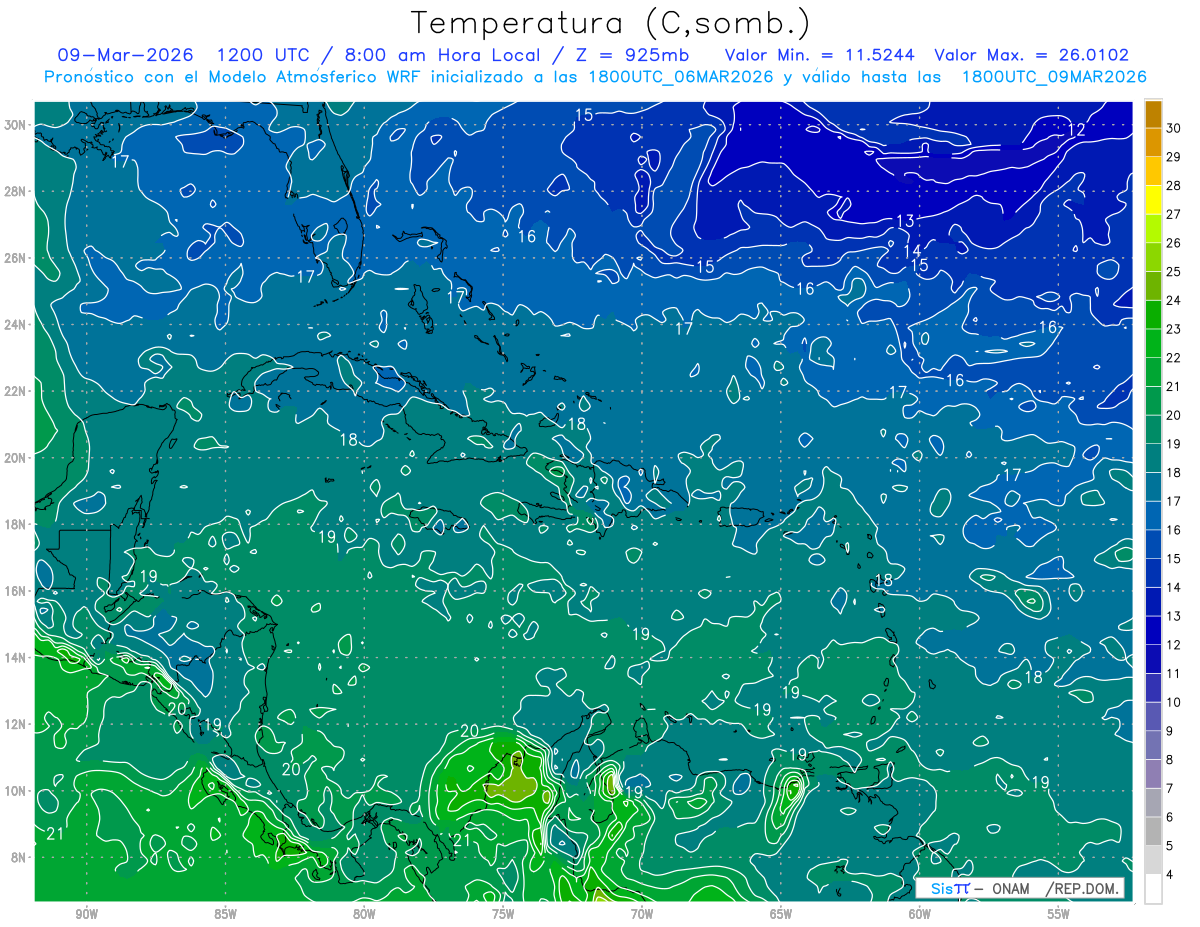
Task: Click the "80W" longitude axis label
Action: [x=364, y=914]
